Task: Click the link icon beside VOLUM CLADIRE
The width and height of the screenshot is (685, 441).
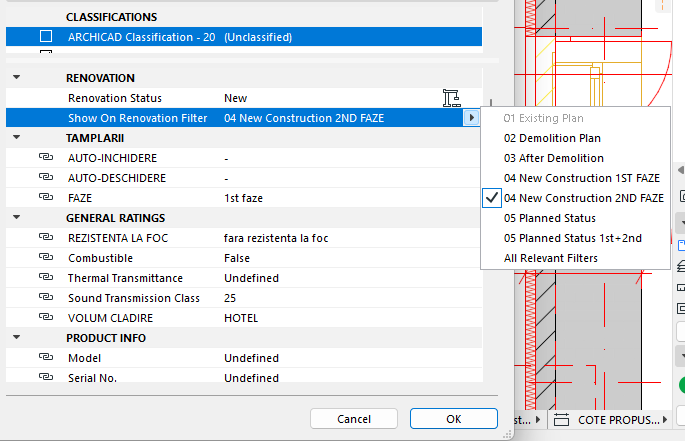Action: (x=45, y=318)
